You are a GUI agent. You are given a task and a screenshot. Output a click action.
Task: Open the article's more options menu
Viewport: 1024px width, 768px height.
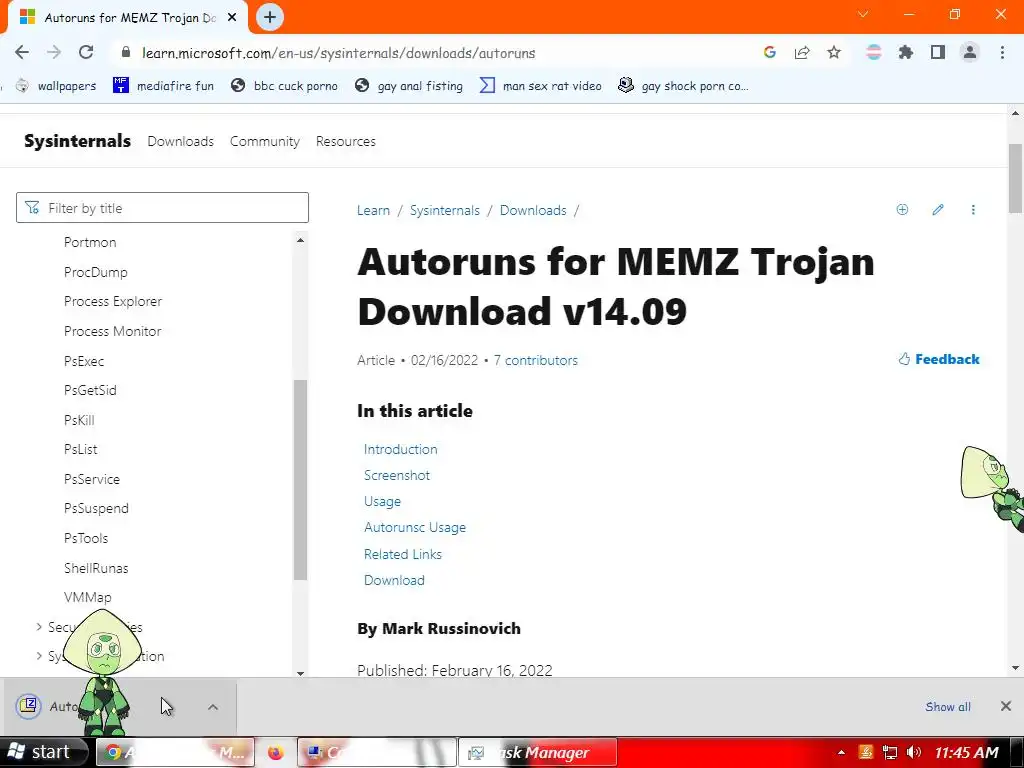coord(973,210)
